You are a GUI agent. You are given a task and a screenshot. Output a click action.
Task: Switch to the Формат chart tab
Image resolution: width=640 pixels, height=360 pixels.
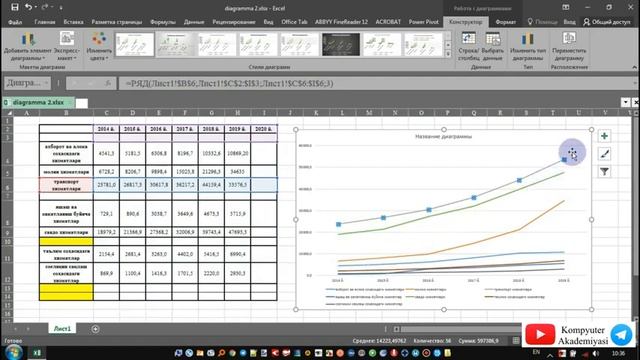506,22
